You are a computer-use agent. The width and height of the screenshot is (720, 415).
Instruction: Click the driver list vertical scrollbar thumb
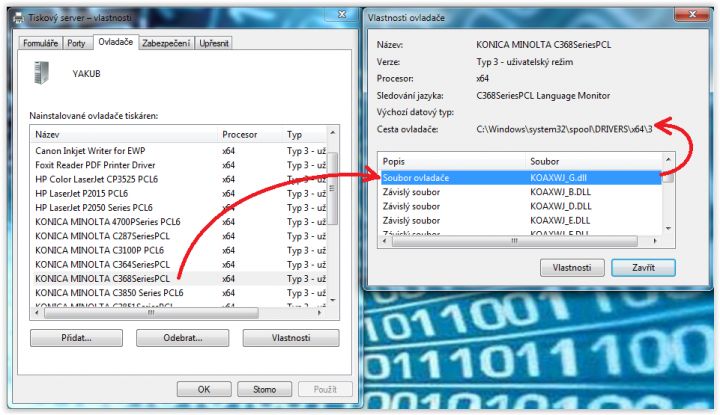coord(333,188)
